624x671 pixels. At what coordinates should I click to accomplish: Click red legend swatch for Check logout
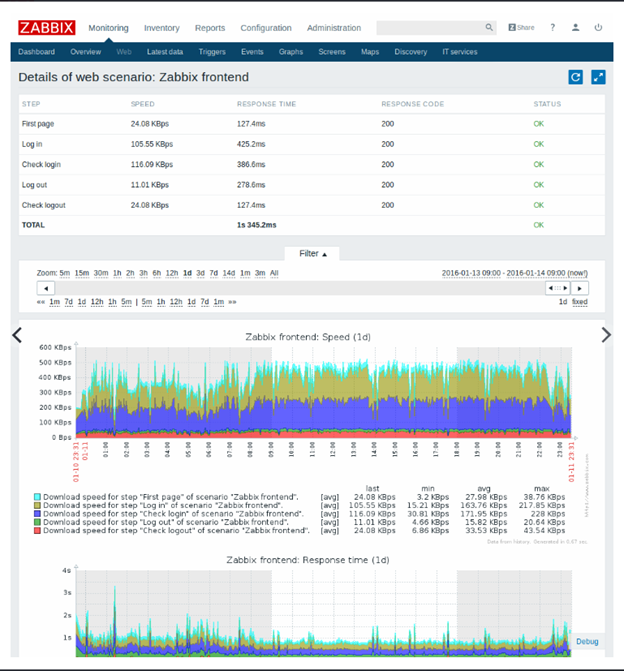pyautogui.click(x=37, y=530)
